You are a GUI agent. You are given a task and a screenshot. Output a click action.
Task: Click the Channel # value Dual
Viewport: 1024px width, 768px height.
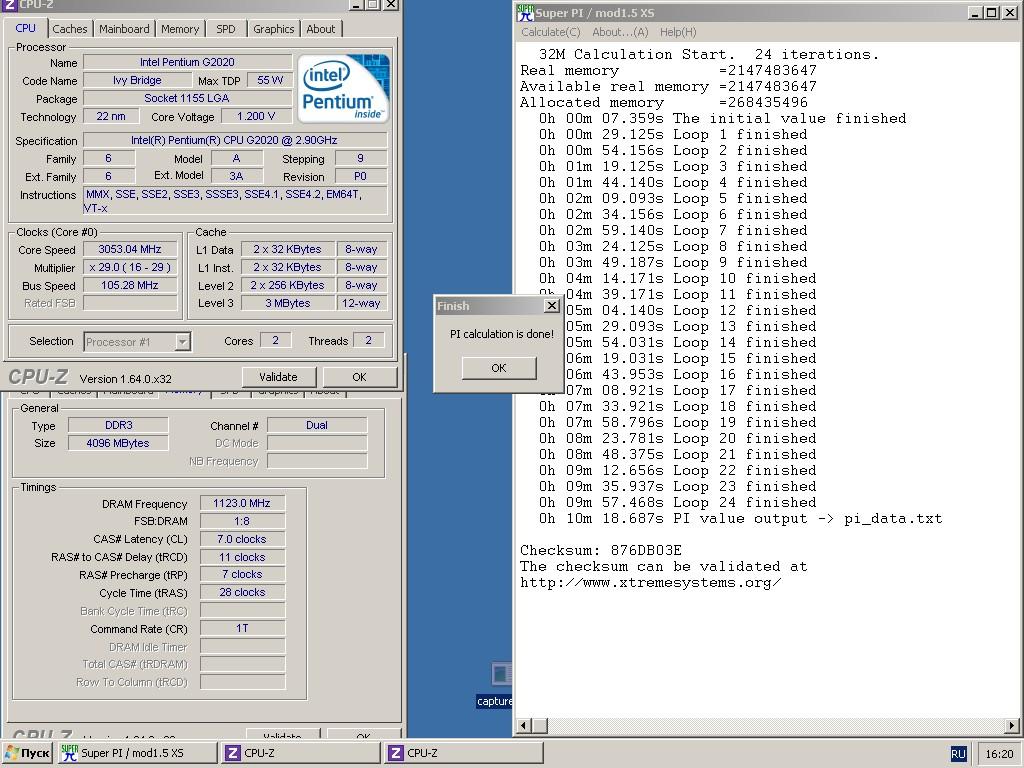(317, 425)
